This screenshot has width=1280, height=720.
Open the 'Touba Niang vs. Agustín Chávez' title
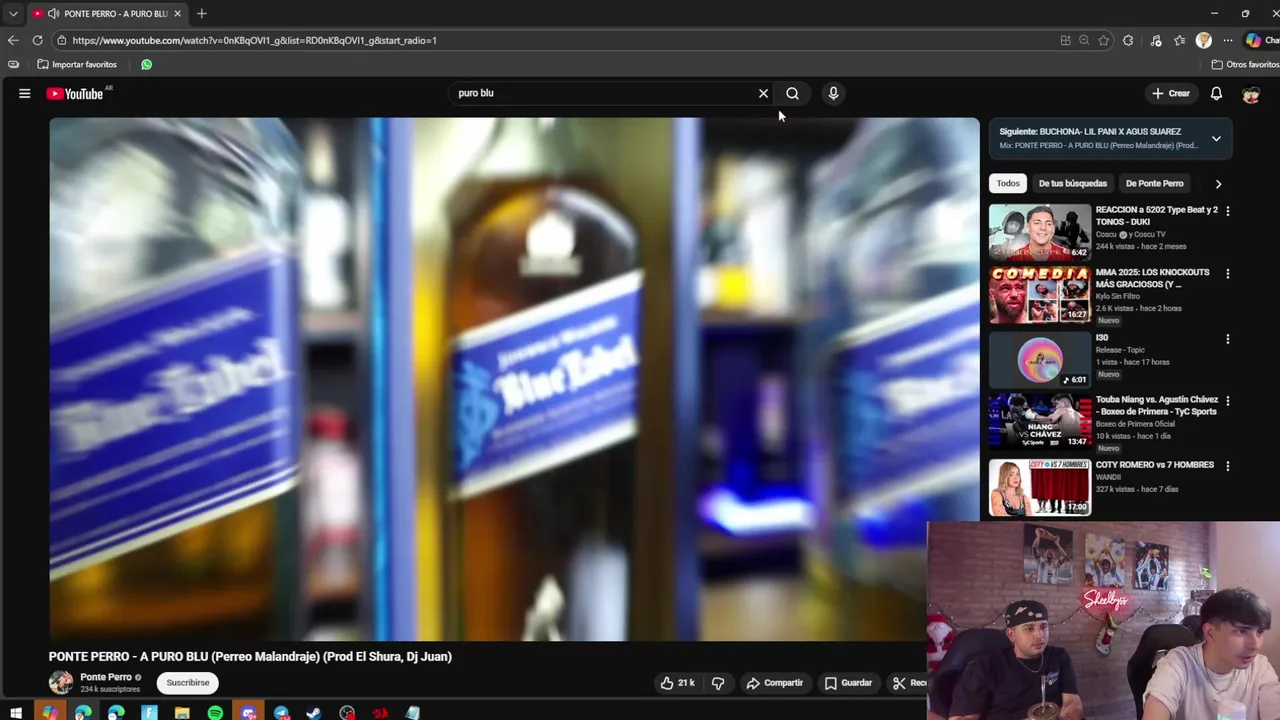click(1156, 405)
